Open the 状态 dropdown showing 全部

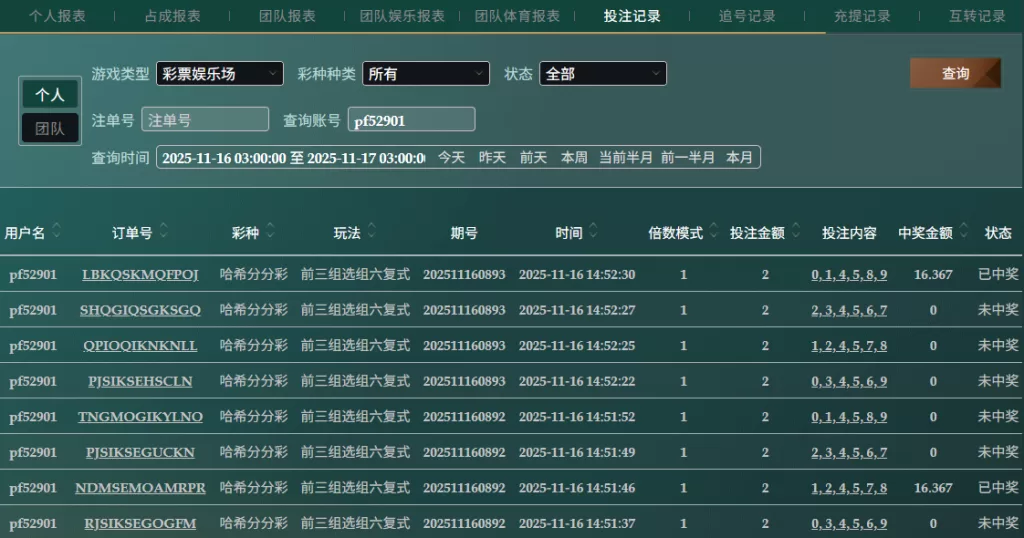click(602, 74)
